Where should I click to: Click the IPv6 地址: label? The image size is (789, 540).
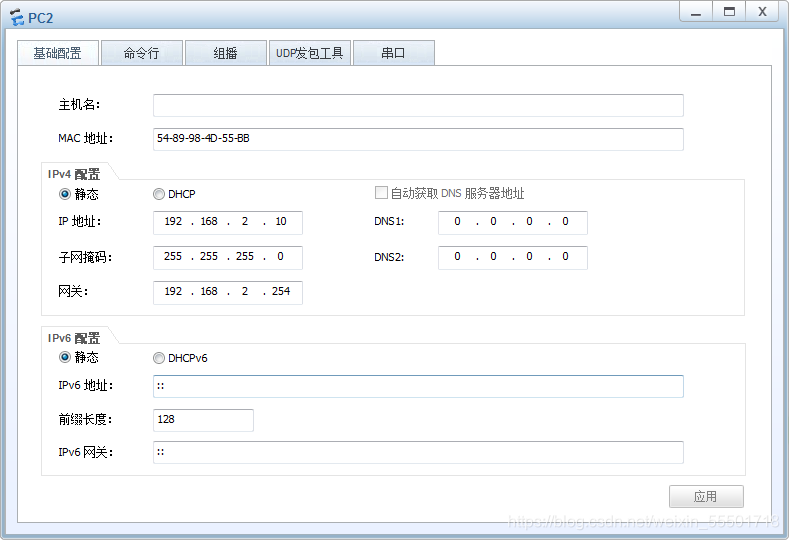click(x=86, y=385)
